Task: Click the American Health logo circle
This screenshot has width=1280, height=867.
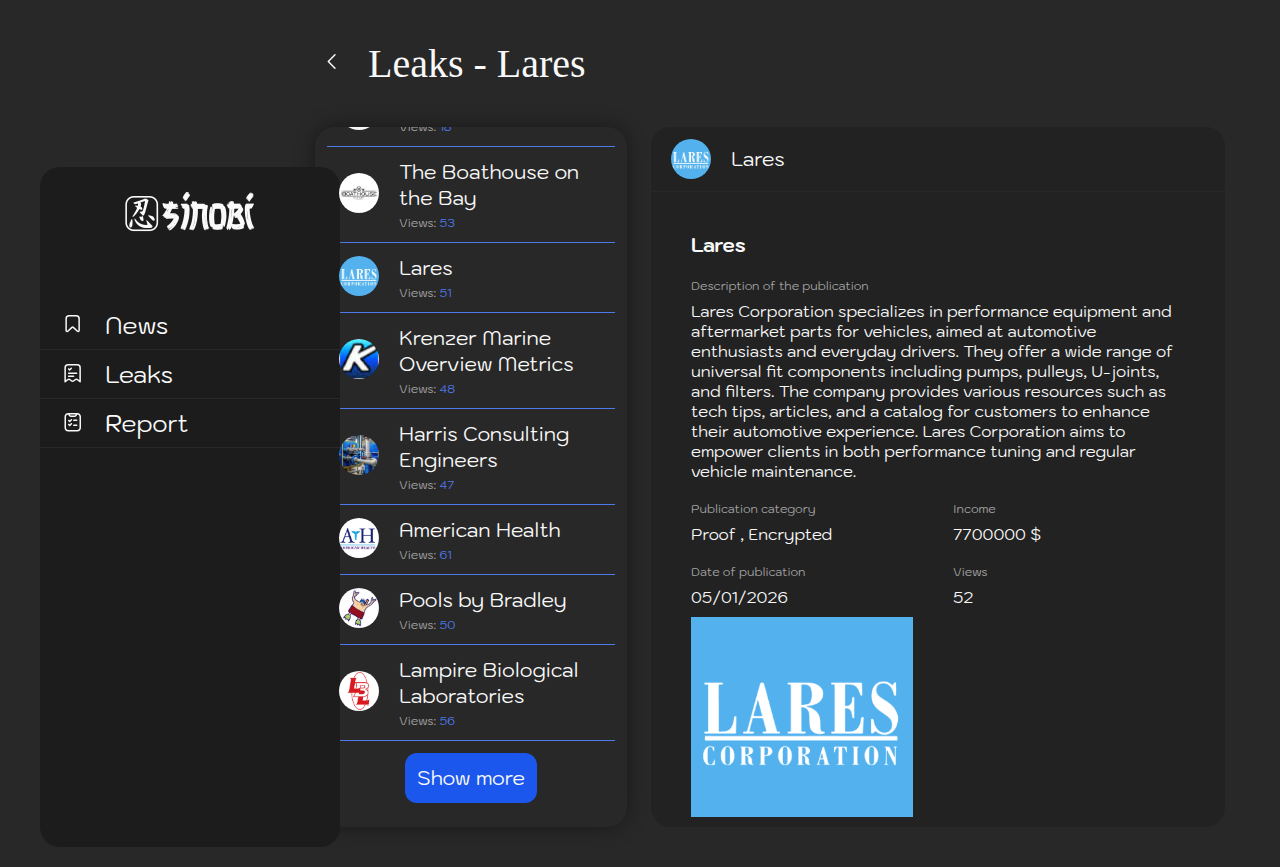Action: tap(359, 538)
